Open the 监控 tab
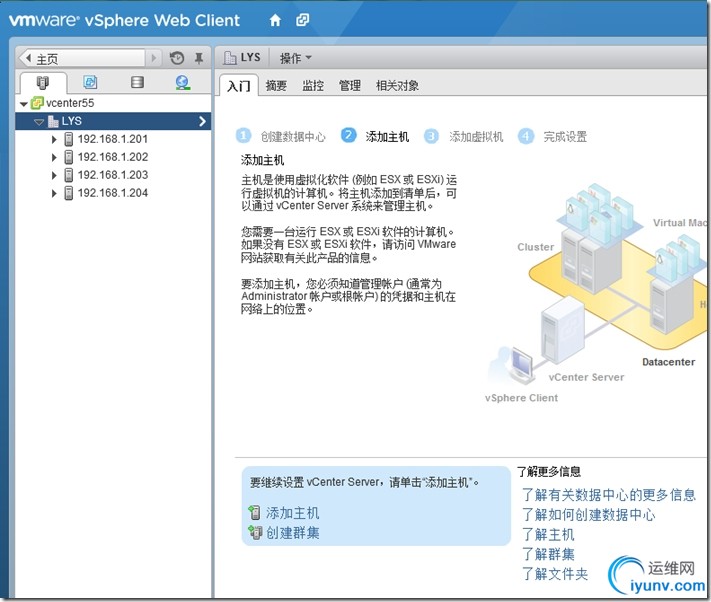Image resolution: width=711 pixels, height=602 pixels. [313, 86]
